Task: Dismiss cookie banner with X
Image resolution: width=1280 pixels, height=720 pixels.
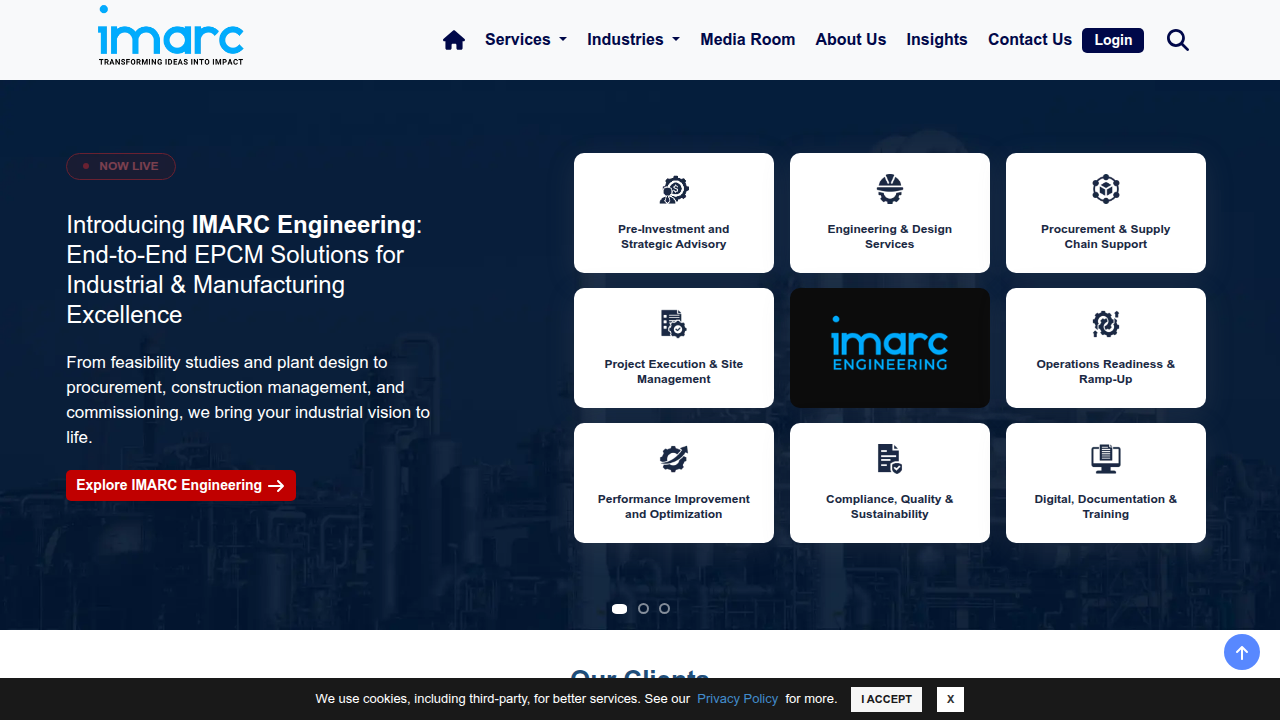Action: (950, 699)
